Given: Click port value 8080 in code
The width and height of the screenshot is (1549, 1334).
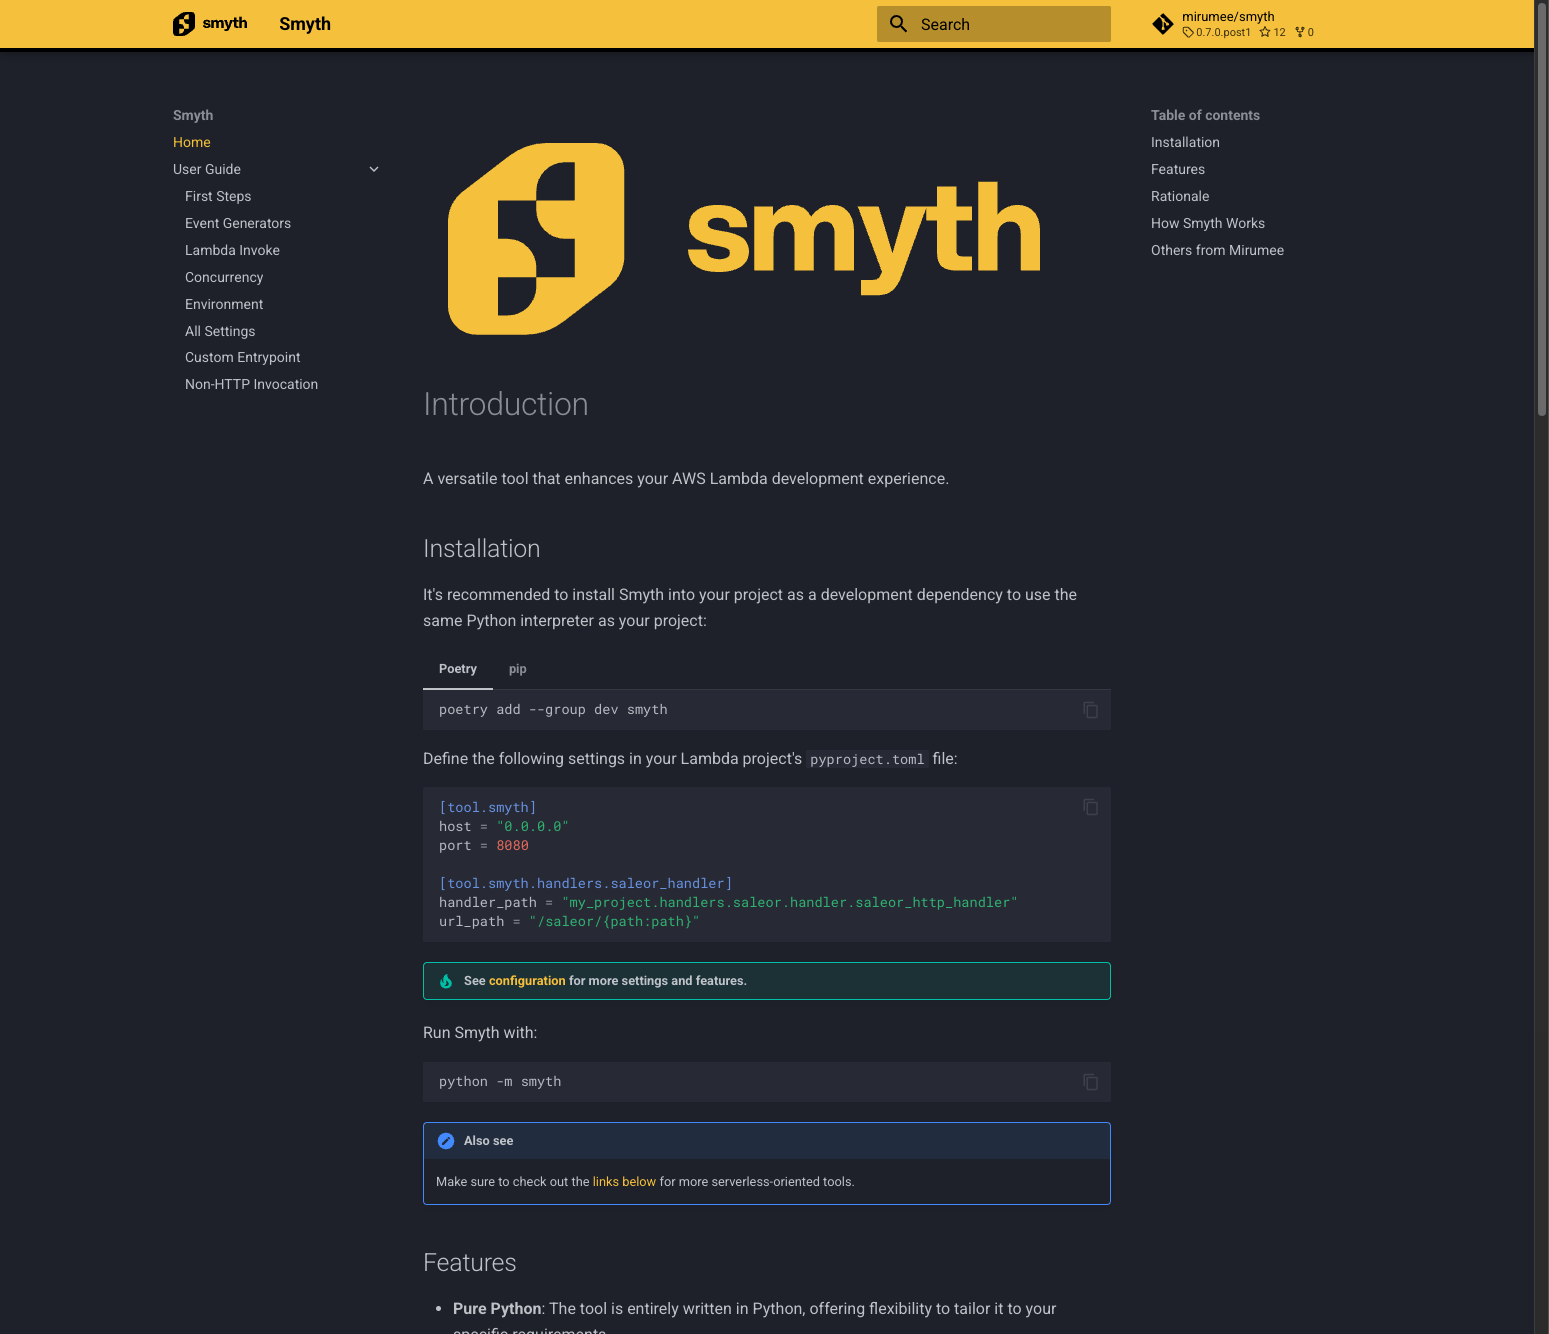Looking at the screenshot, I should click(512, 845).
